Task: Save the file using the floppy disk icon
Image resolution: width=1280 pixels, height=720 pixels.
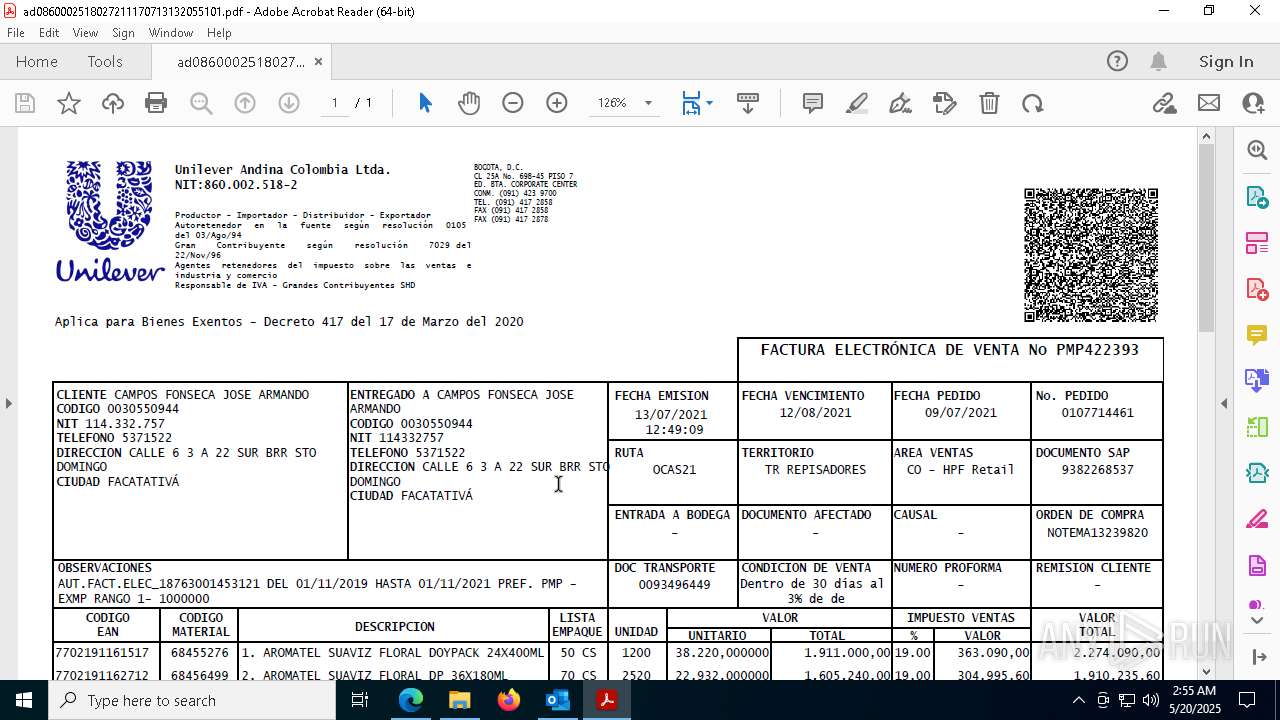Action: [x=25, y=103]
